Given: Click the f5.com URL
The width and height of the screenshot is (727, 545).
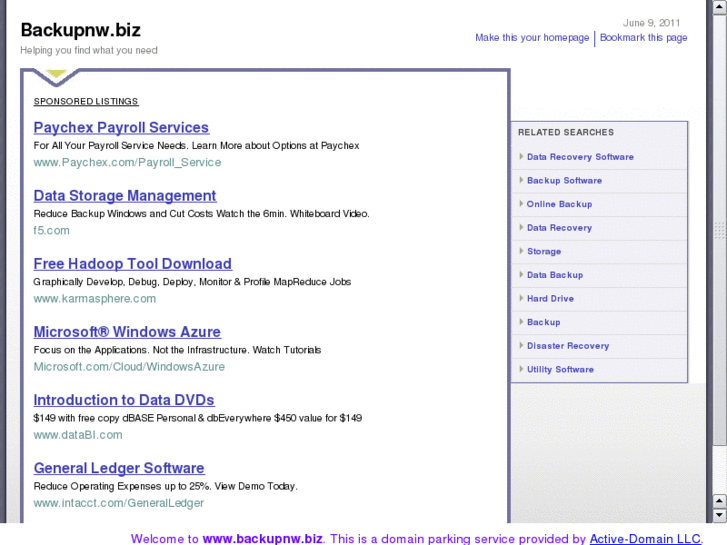Looking at the screenshot, I should (x=51, y=231).
